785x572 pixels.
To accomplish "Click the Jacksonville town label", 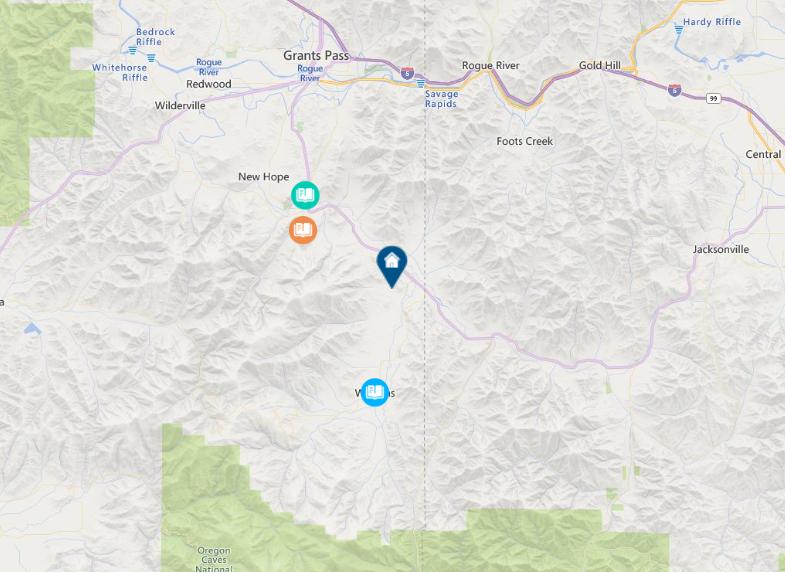I will click(x=721, y=249).
